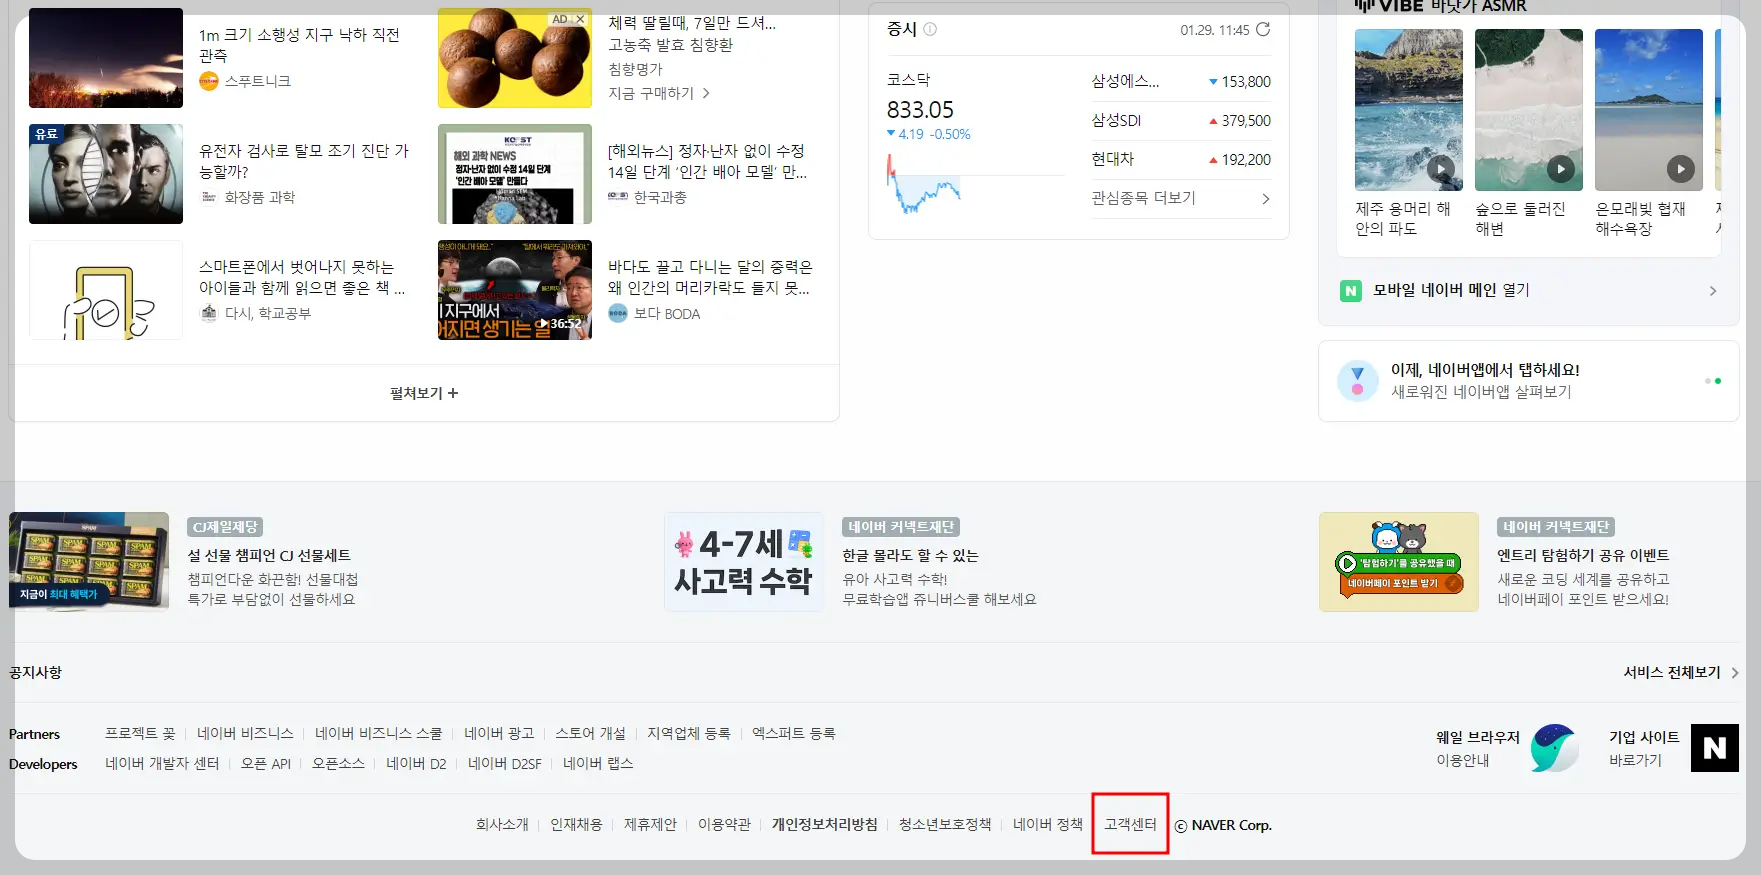1761x875 pixels.
Task: Click the black Naver N logo
Action: coord(1715,748)
